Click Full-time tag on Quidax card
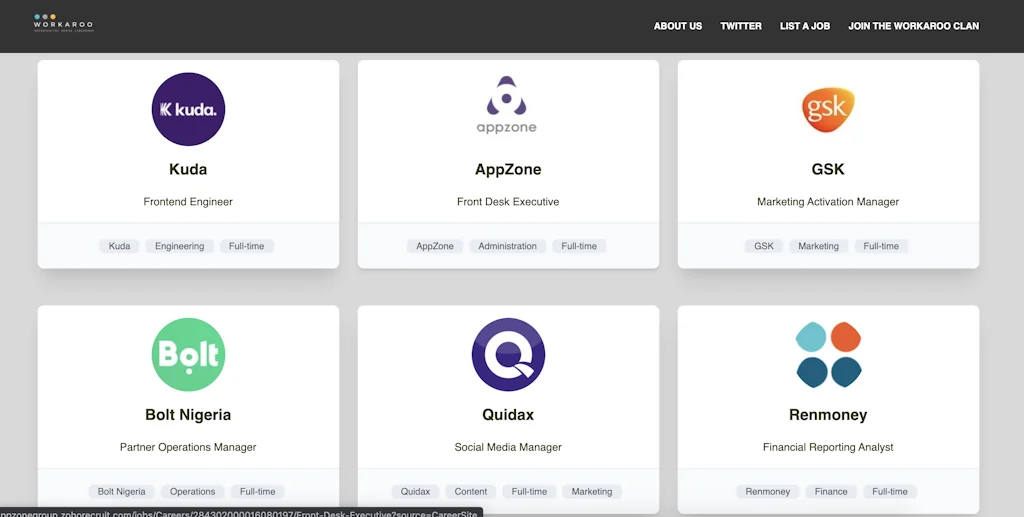This screenshot has height=517, width=1024. coord(530,492)
